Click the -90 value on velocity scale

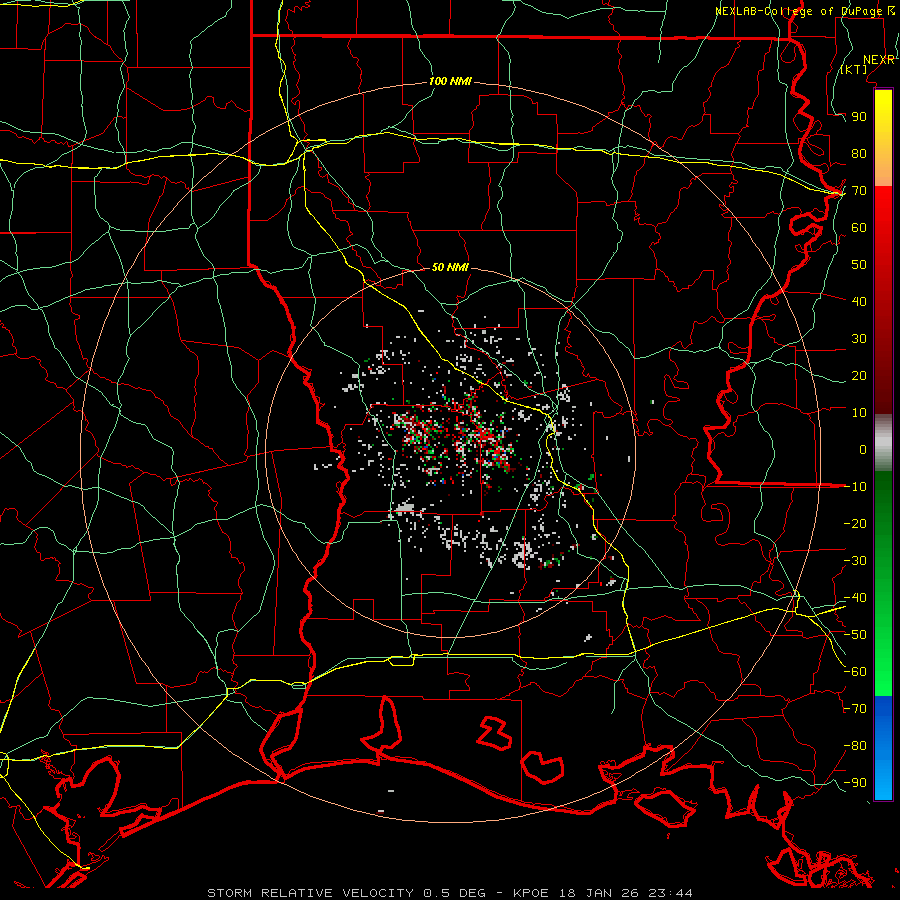click(855, 782)
